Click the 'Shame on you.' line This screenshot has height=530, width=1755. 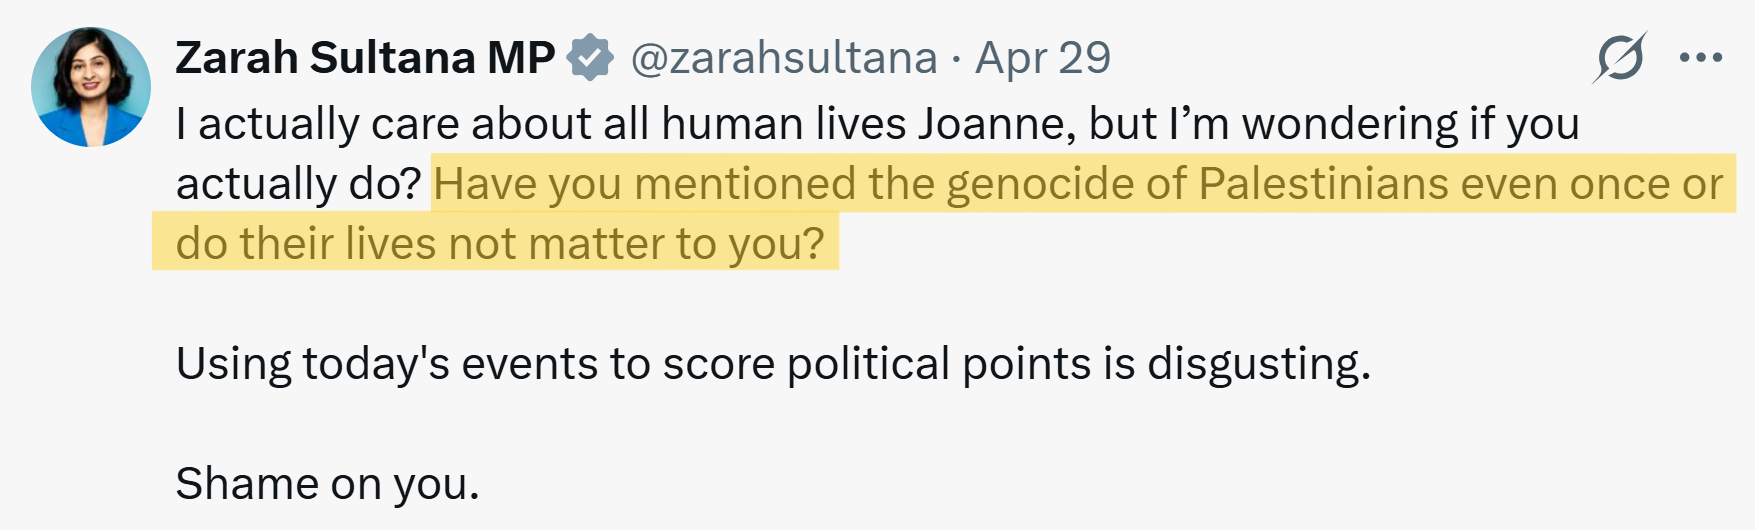click(x=328, y=484)
